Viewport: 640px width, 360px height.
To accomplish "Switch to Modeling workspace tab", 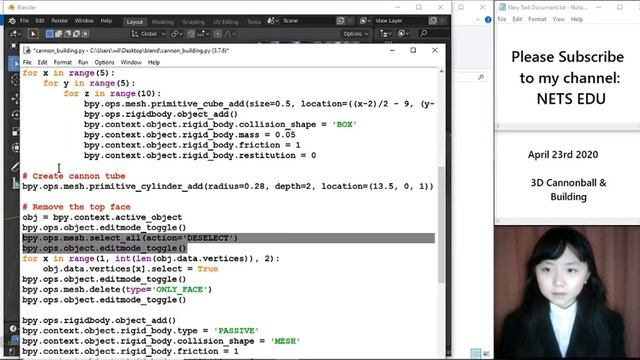I will [162, 22].
